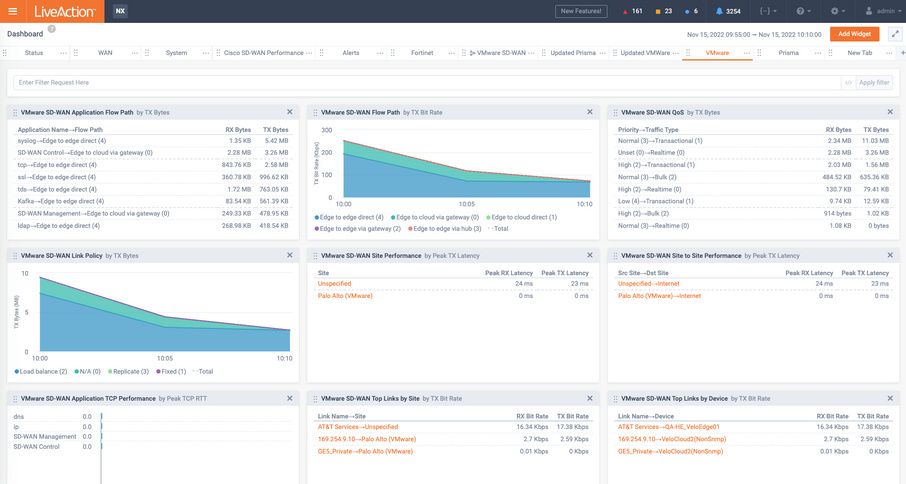The height and width of the screenshot is (484, 906).
Task: Close Site to Site Performance widget
Action: click(x=890, y=255)
